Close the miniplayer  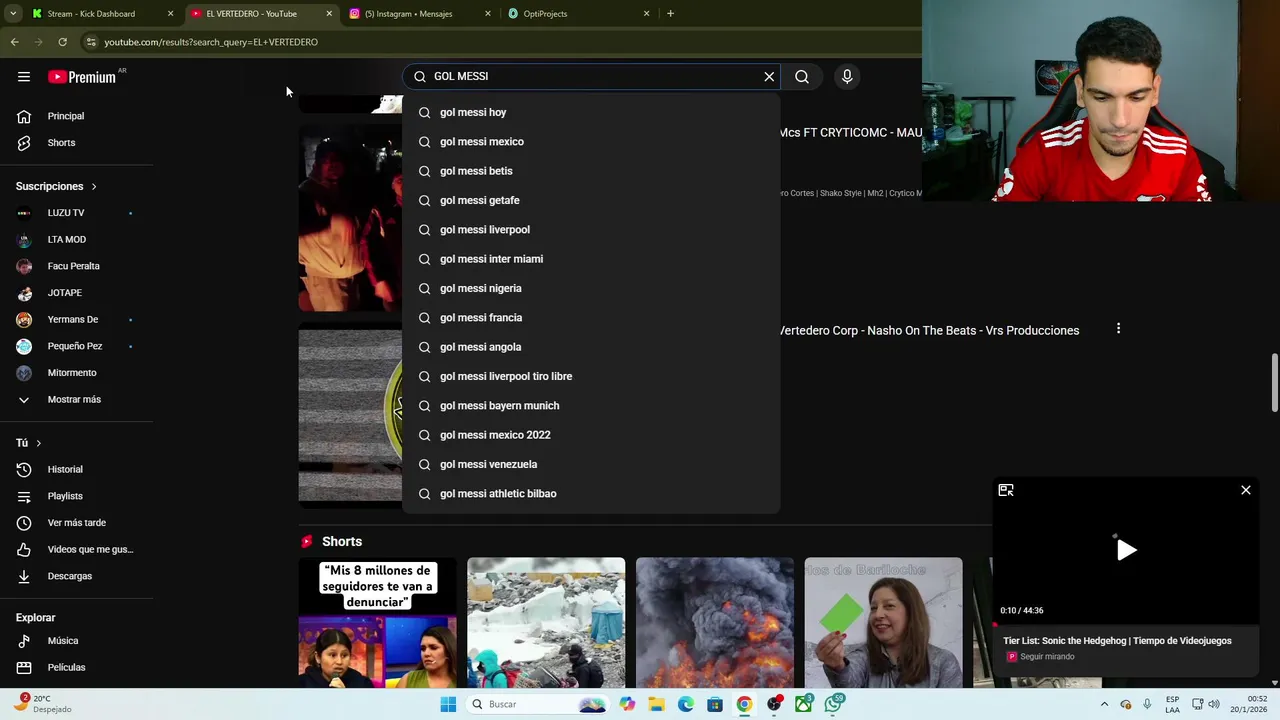click(1246, 490)
